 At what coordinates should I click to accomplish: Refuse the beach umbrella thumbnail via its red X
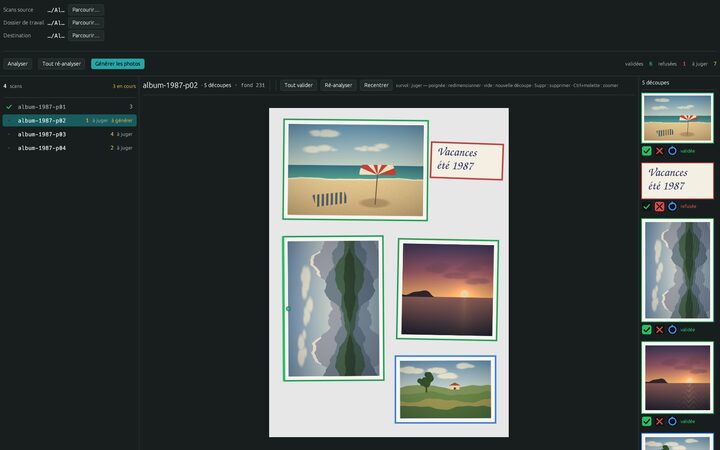pos(659,151)
